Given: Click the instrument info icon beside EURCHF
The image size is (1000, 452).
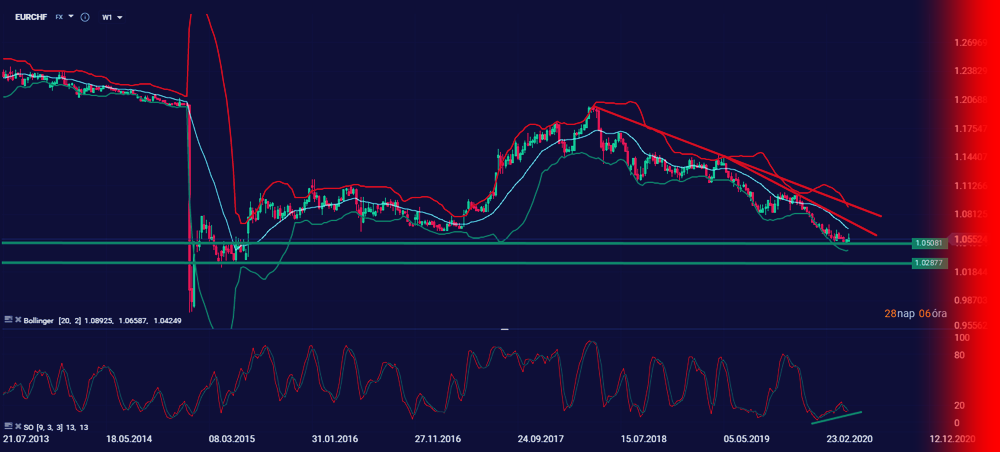Looking at the screenshot, I should 84,17.
